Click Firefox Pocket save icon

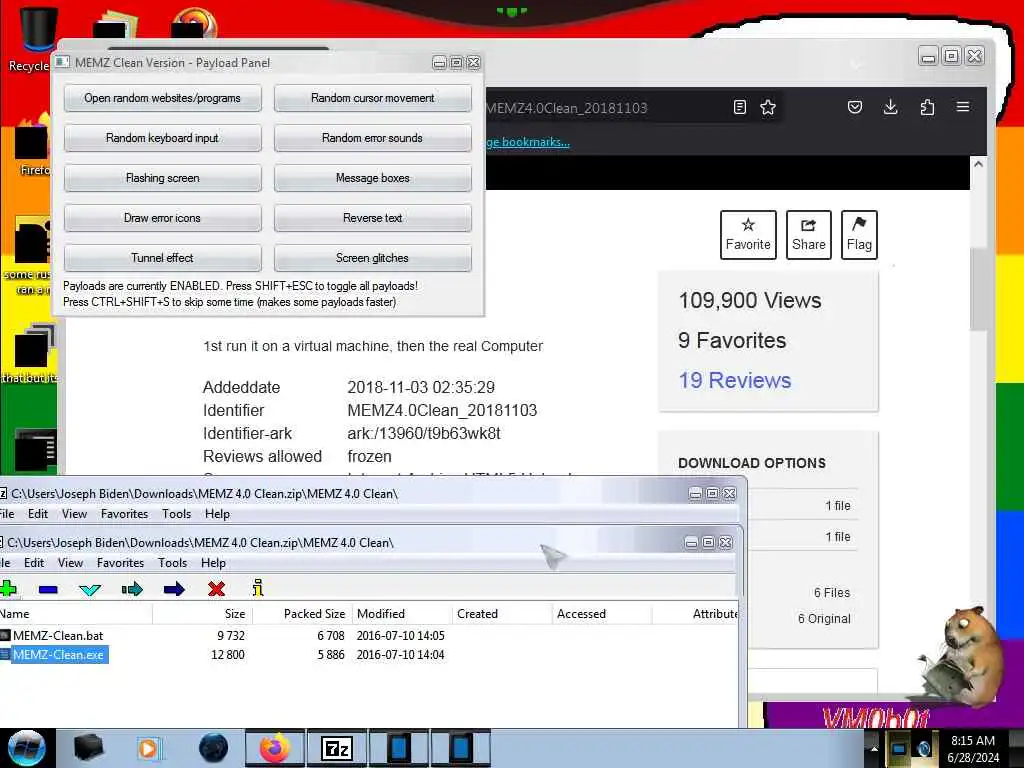[x=855, y=107]
